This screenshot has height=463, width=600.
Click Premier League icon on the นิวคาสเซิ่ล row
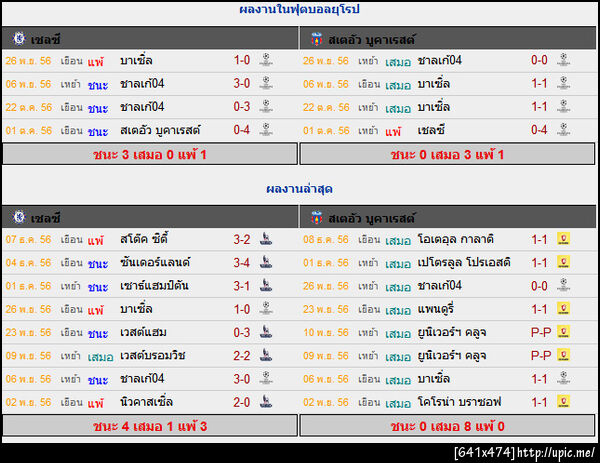(x=266, y=402)
